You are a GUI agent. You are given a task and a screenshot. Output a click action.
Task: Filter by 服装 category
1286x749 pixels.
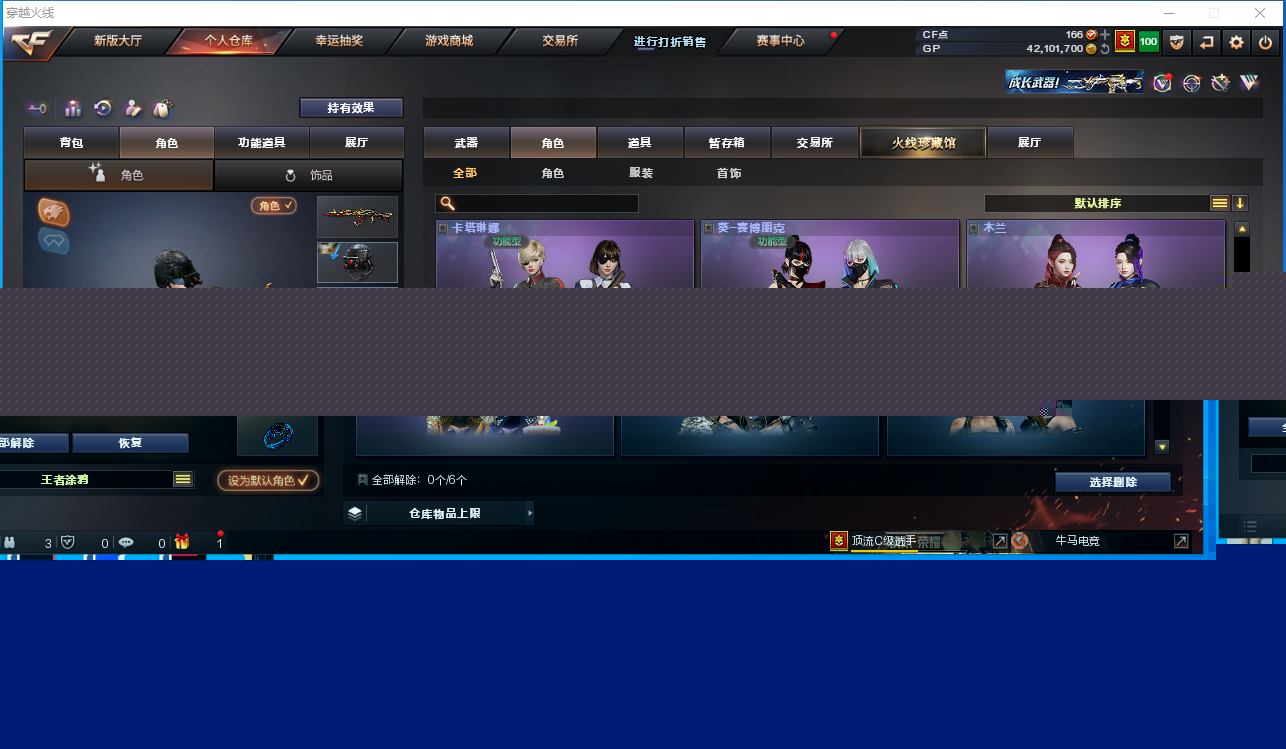point(641,173)
